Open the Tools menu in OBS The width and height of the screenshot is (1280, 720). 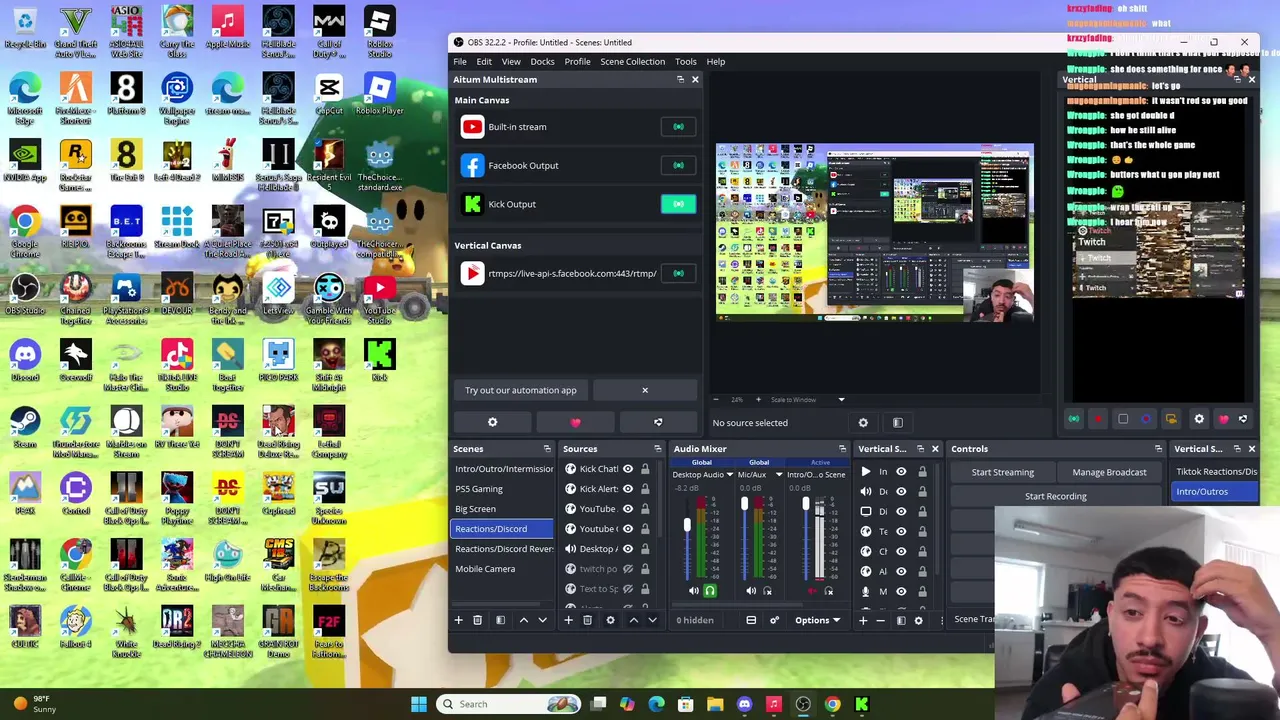pos(685,61)
